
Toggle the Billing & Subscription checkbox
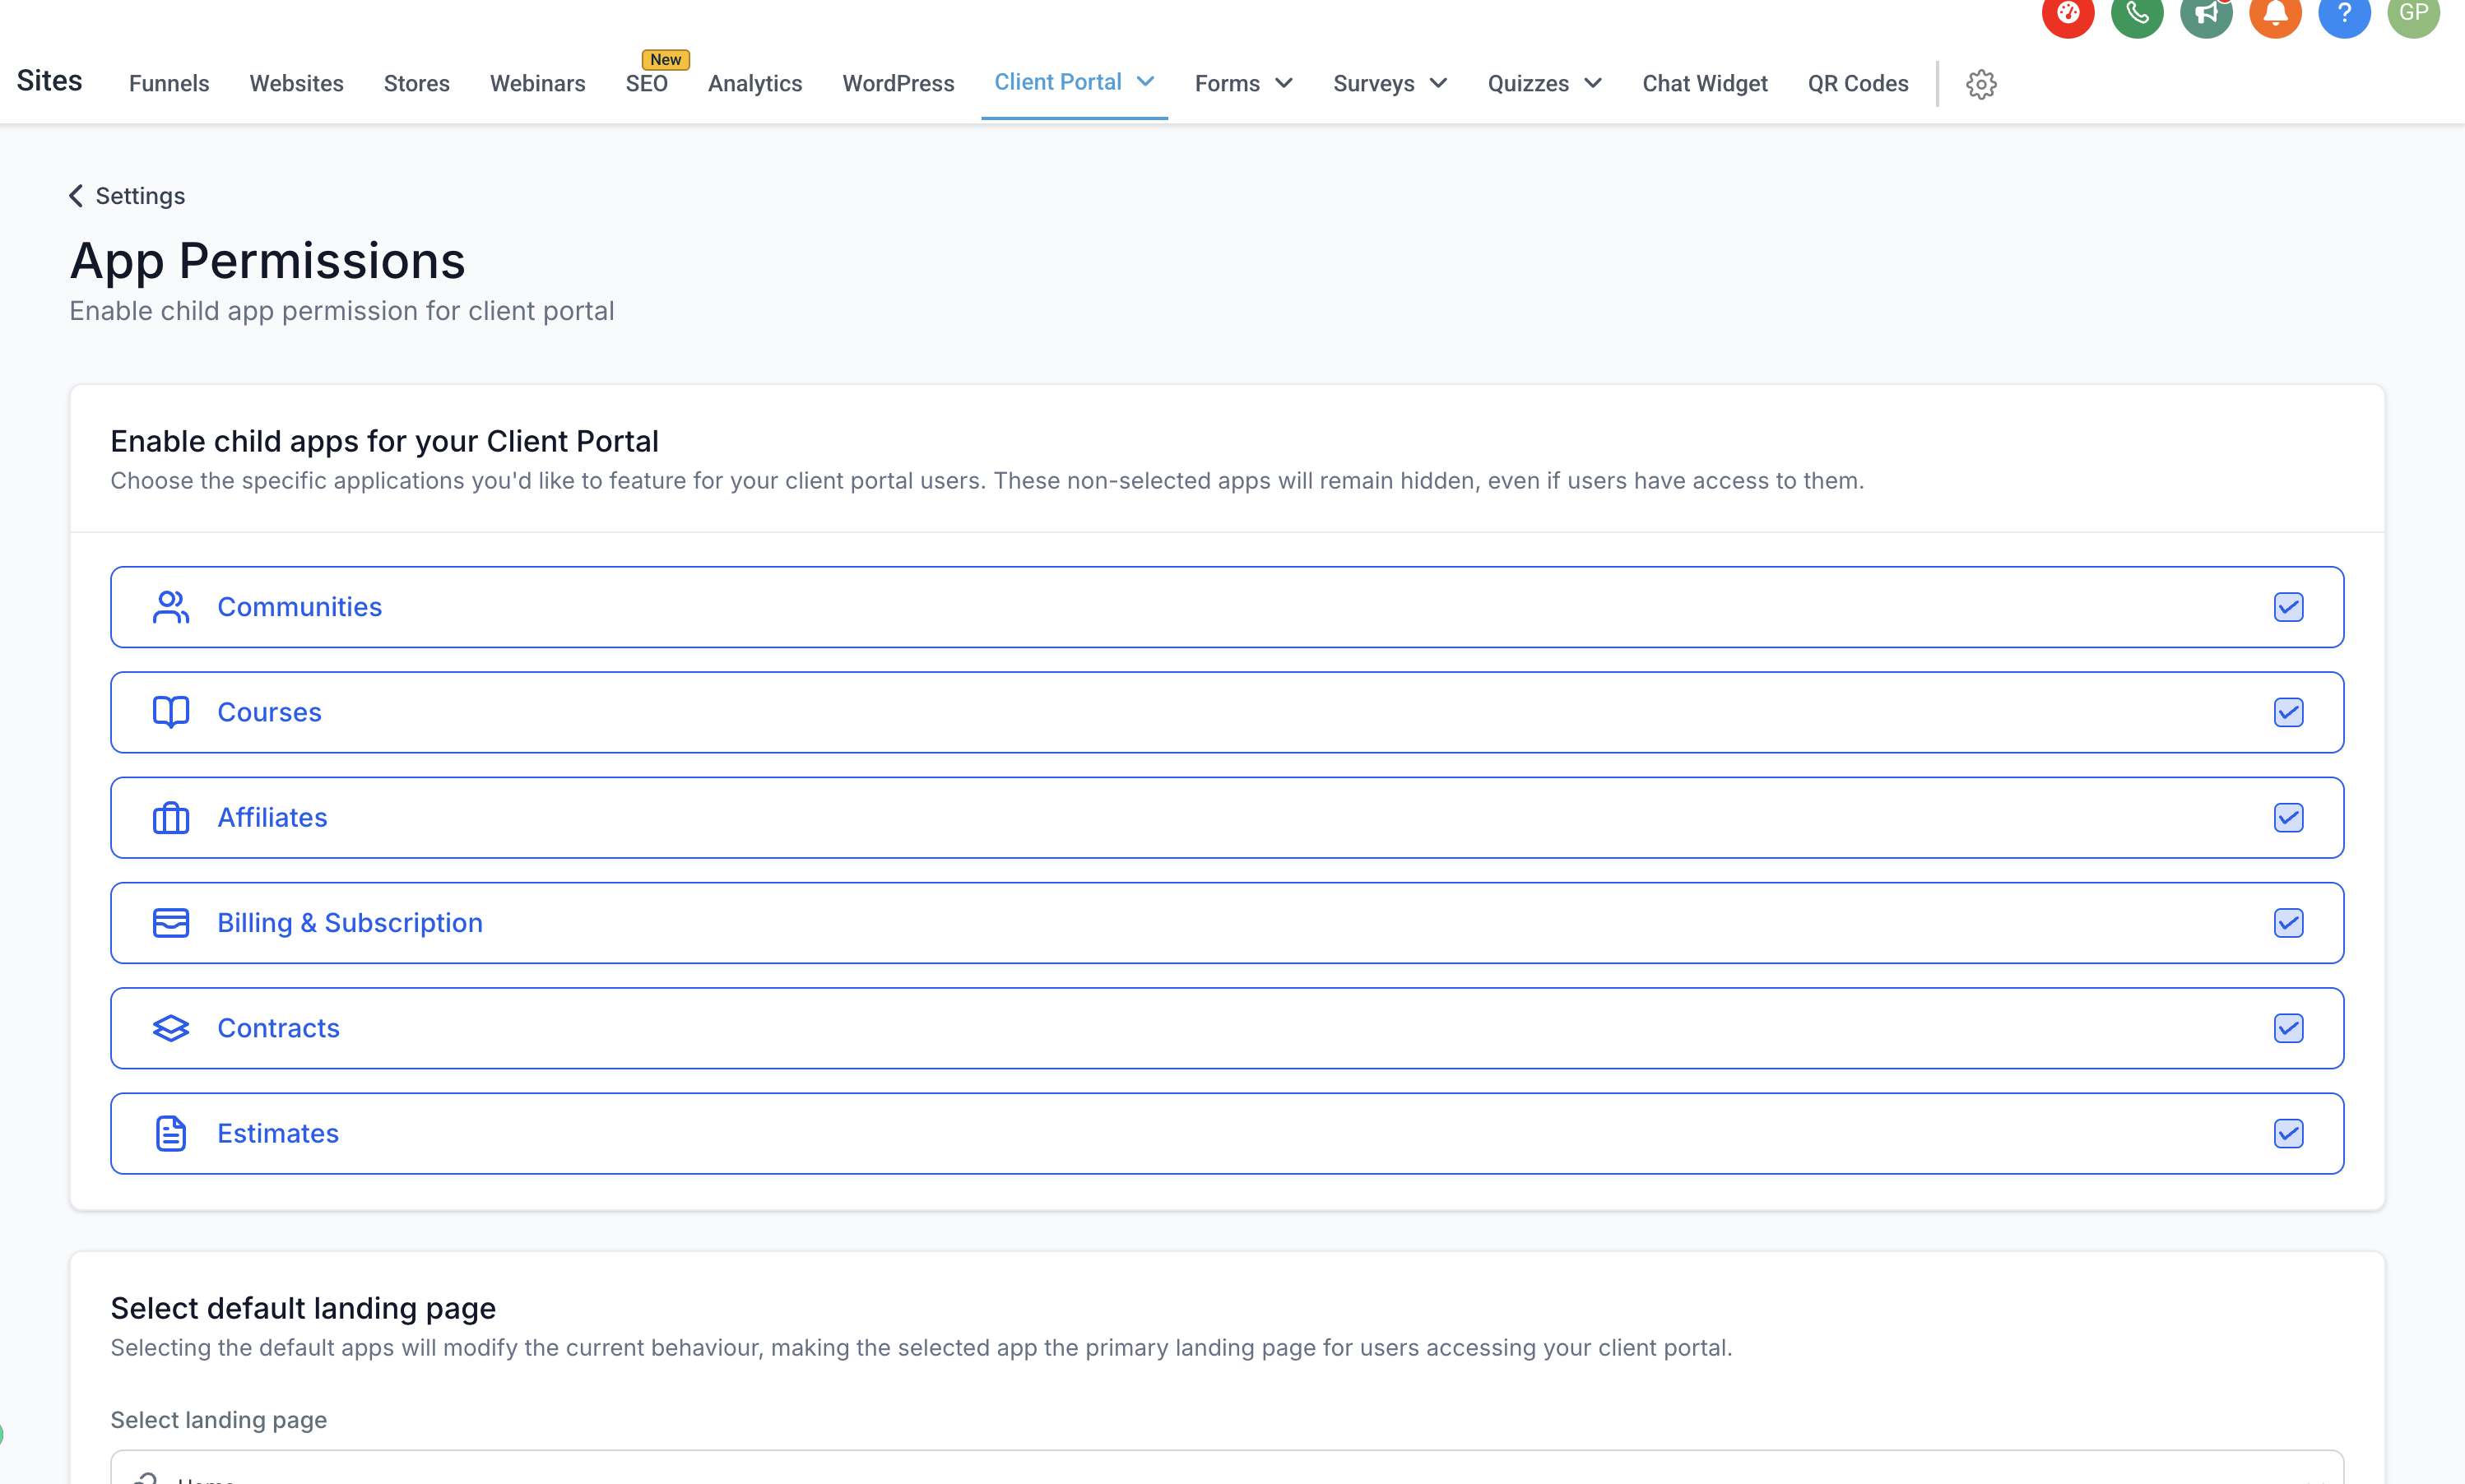tap(2288, 923)
